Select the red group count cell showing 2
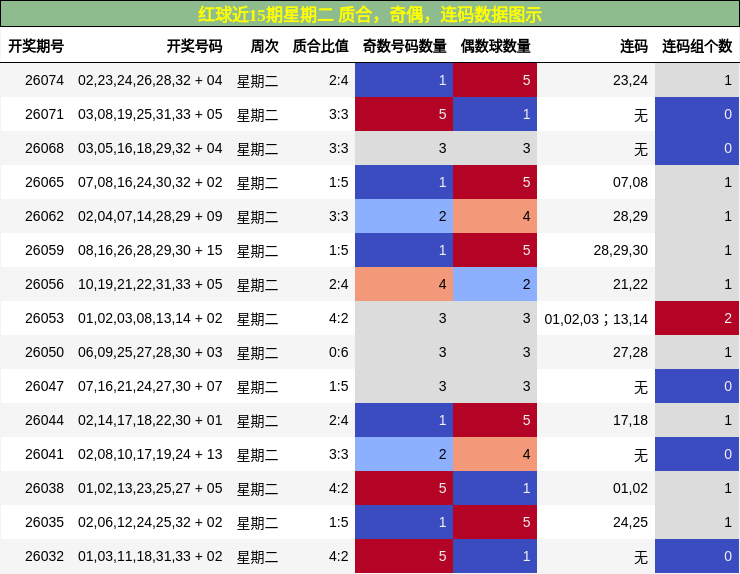740x574 pixels. pos(697,318)
